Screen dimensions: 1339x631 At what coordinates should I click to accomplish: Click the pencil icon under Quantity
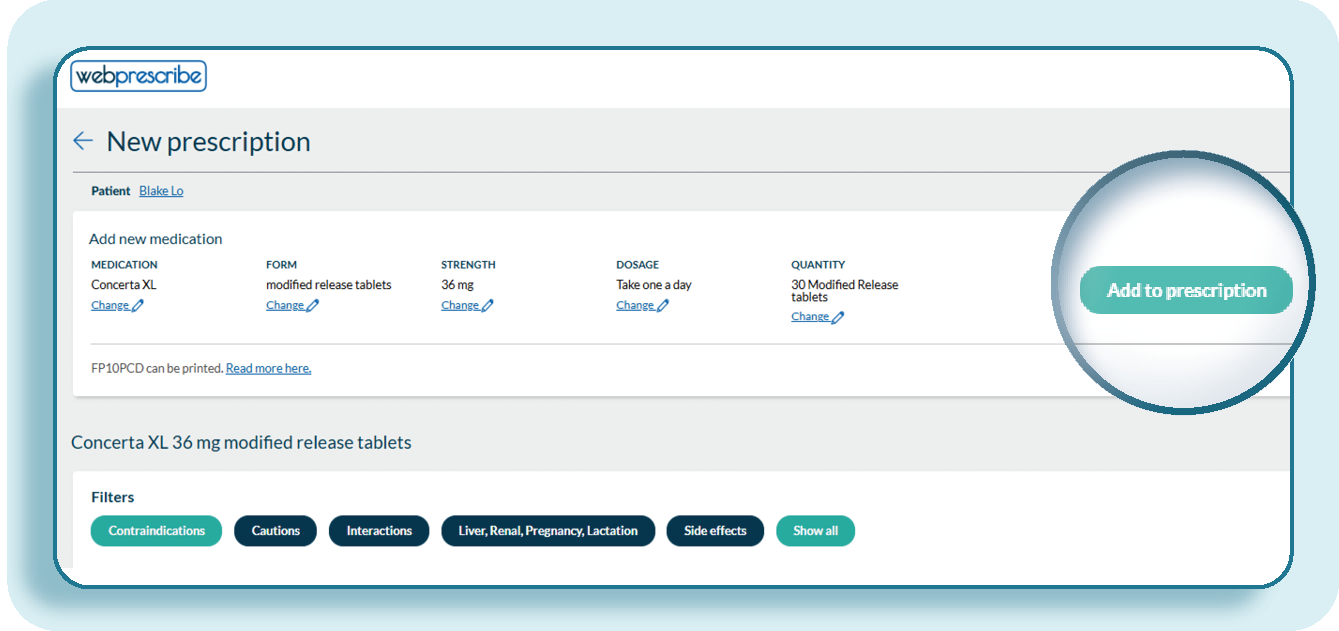tap(838, 317)
